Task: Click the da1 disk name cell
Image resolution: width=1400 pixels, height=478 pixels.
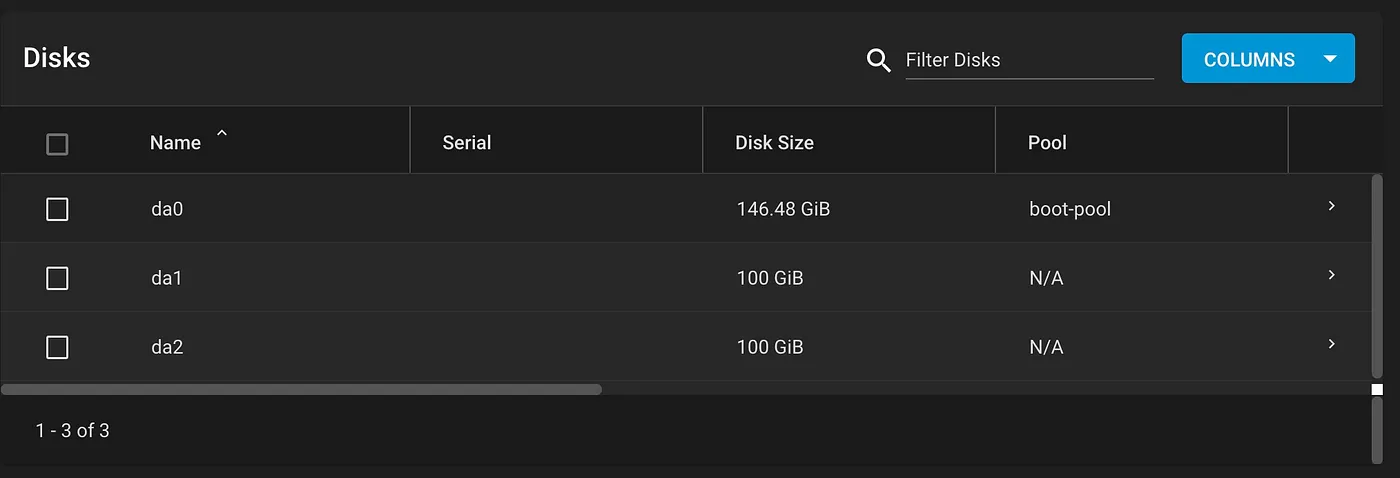Action: [x=167, y=278]
